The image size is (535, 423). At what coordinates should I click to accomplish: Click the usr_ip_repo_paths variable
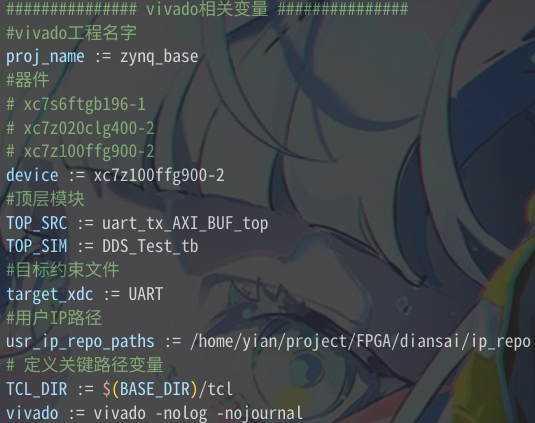point(80,341)
